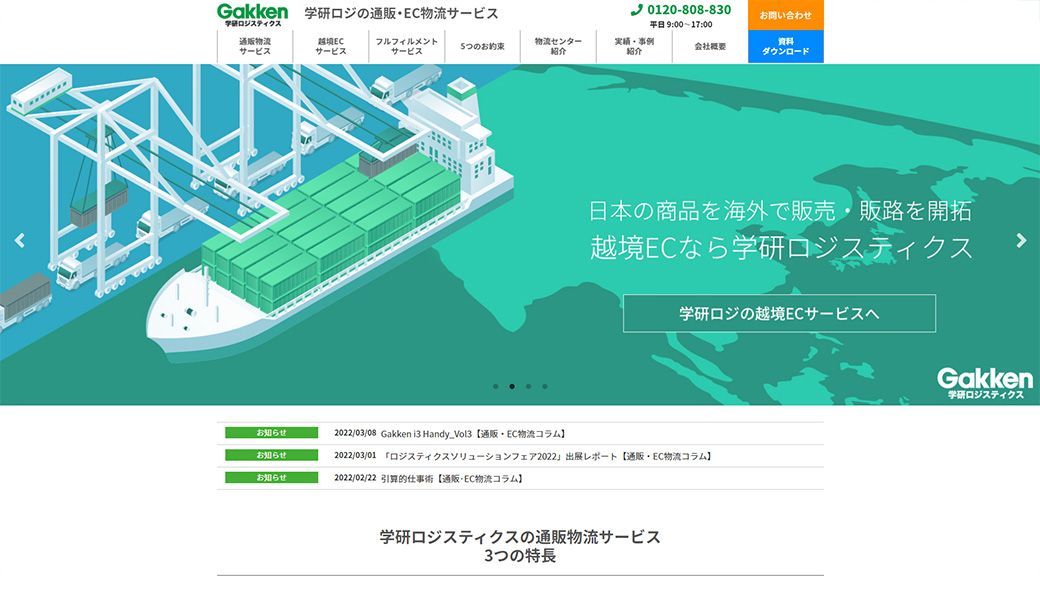1040x590 pixels.
Task: Select フルフィルメントサービス in the navigation
Action: click(x=407, y=46)
